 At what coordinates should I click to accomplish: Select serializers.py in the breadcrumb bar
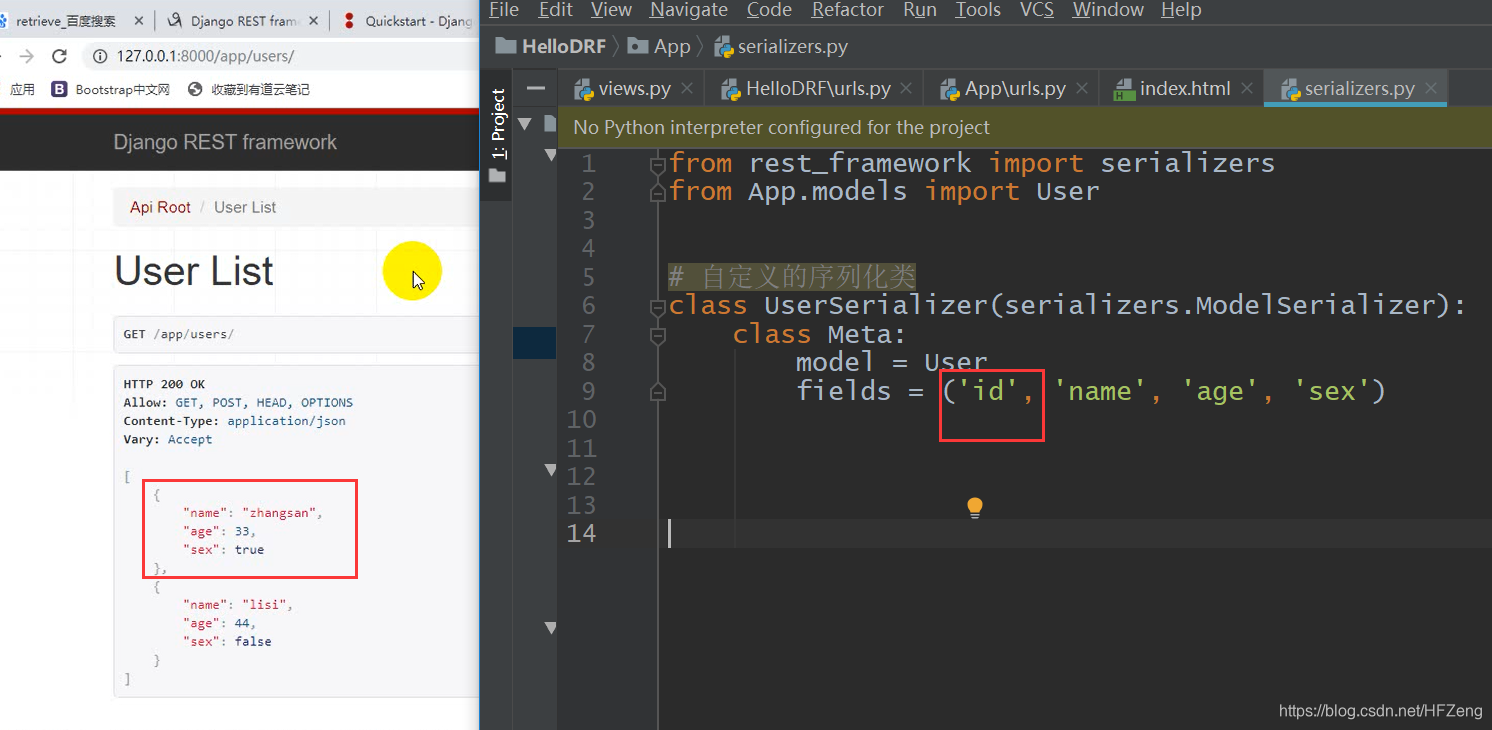[781, 46]
